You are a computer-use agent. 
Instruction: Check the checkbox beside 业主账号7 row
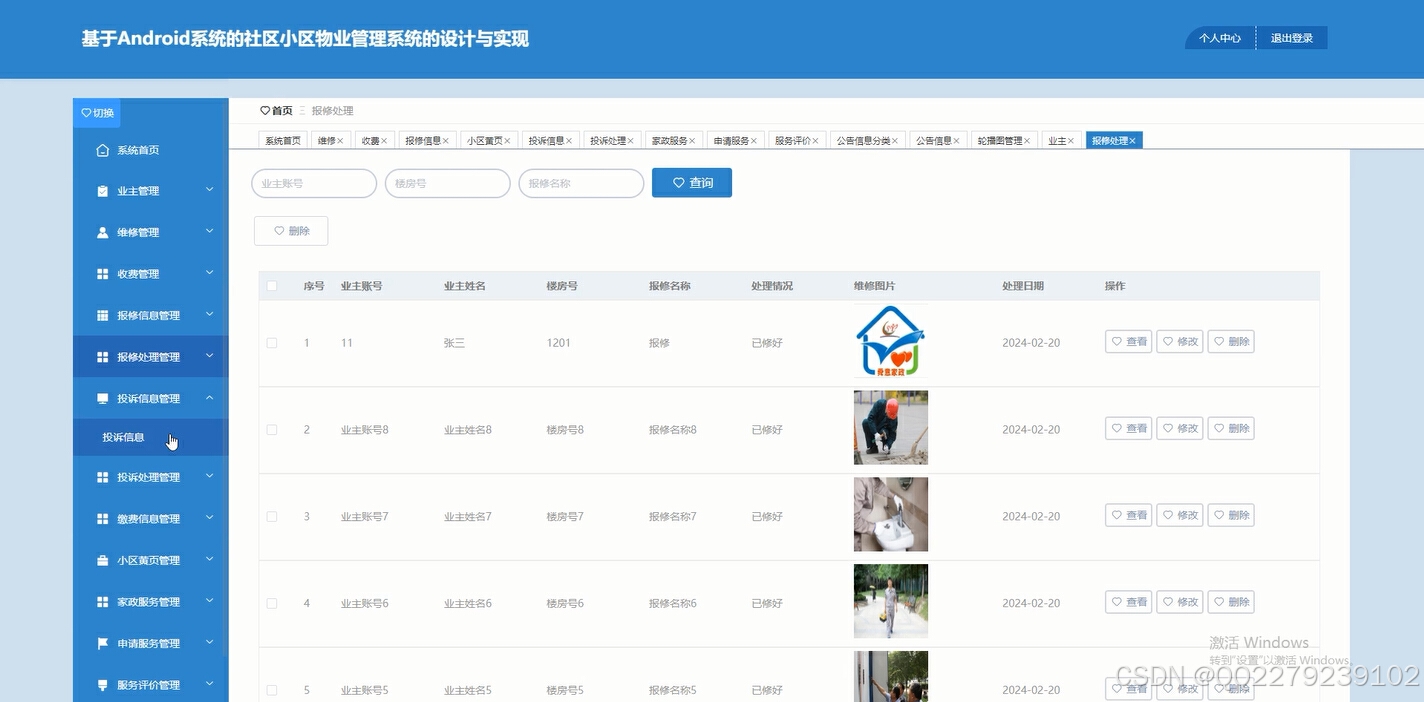[271, 515]
